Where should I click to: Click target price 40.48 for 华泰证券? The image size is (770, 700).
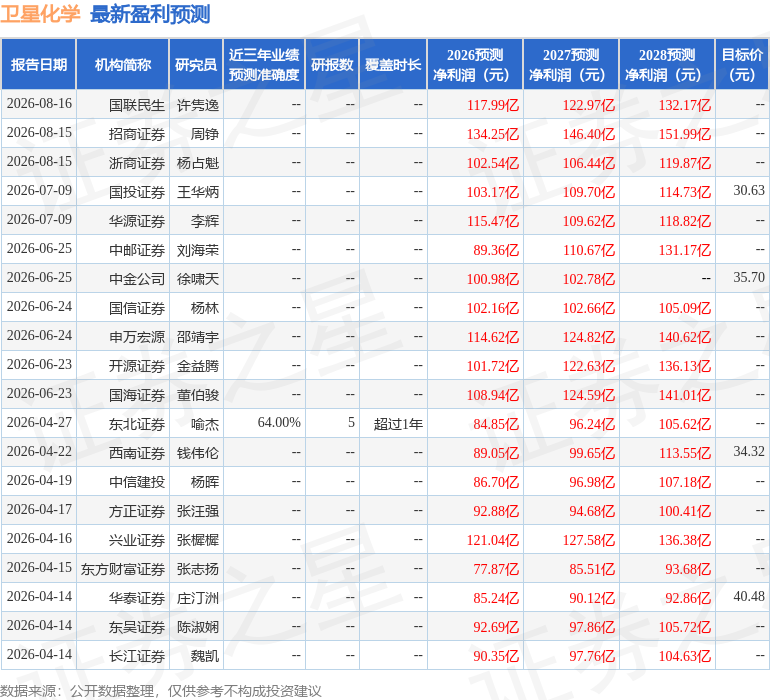pyautogui.click(x=749, y=596)
